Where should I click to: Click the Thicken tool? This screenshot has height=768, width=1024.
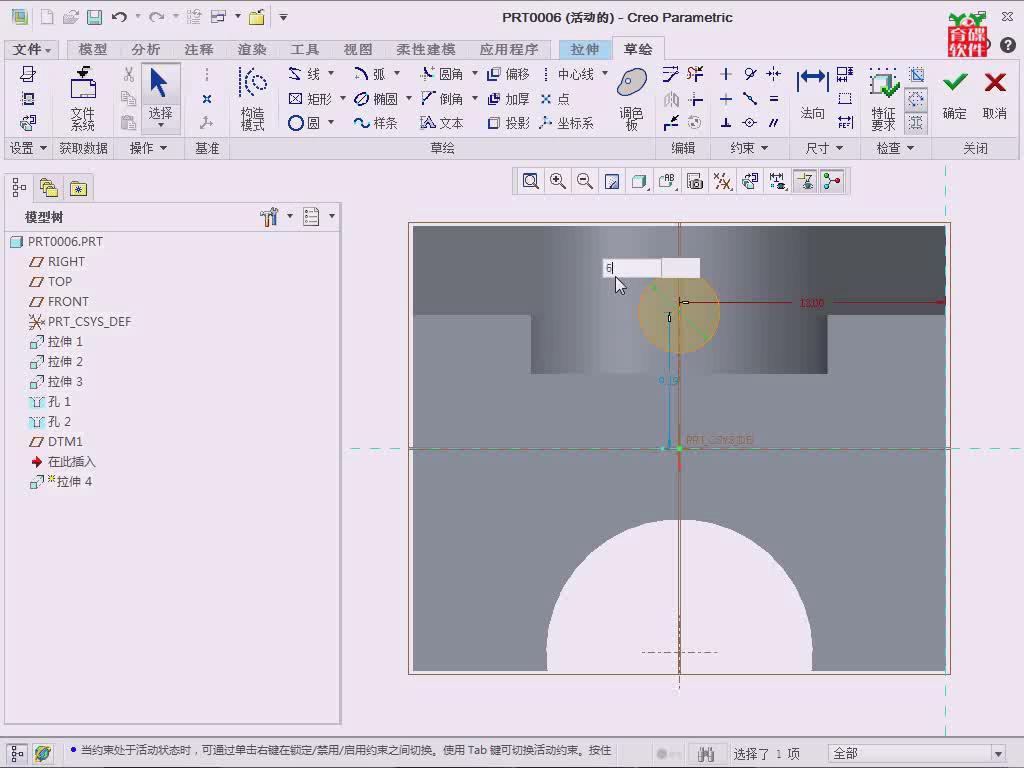point(509,99)
